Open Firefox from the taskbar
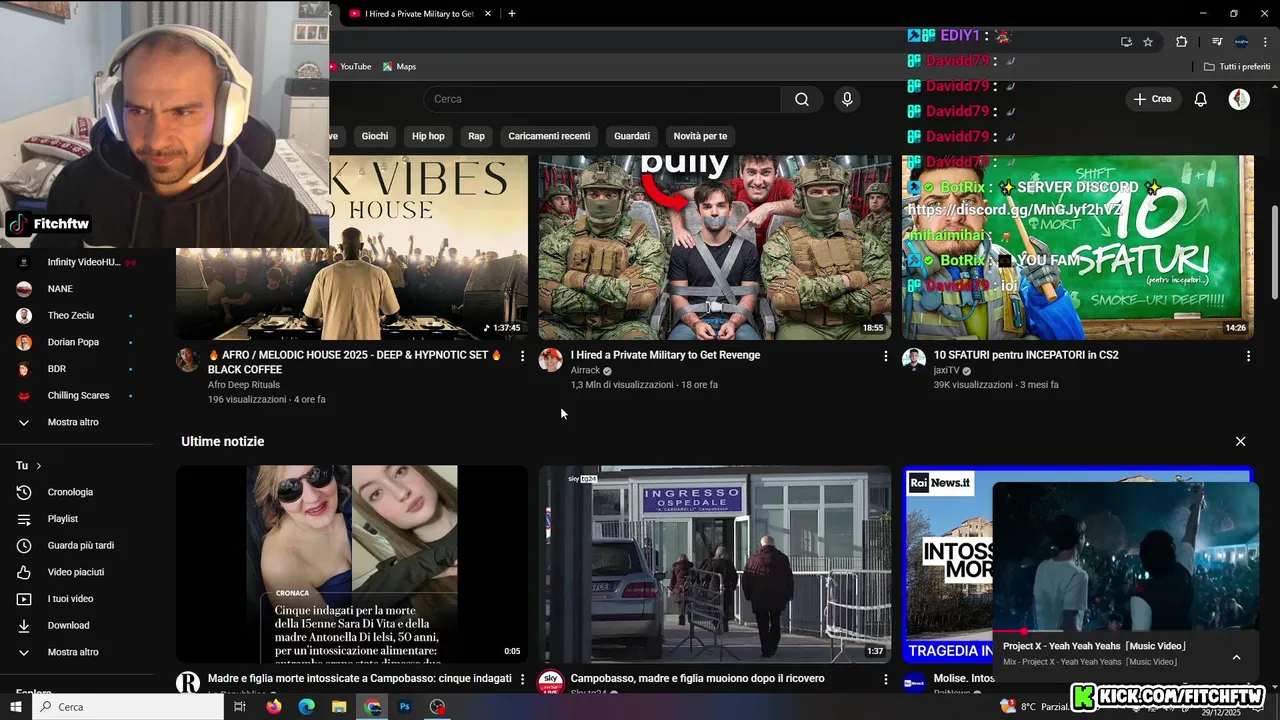The height and width of the screenshot is (720, 1280). tap(274, 707)
